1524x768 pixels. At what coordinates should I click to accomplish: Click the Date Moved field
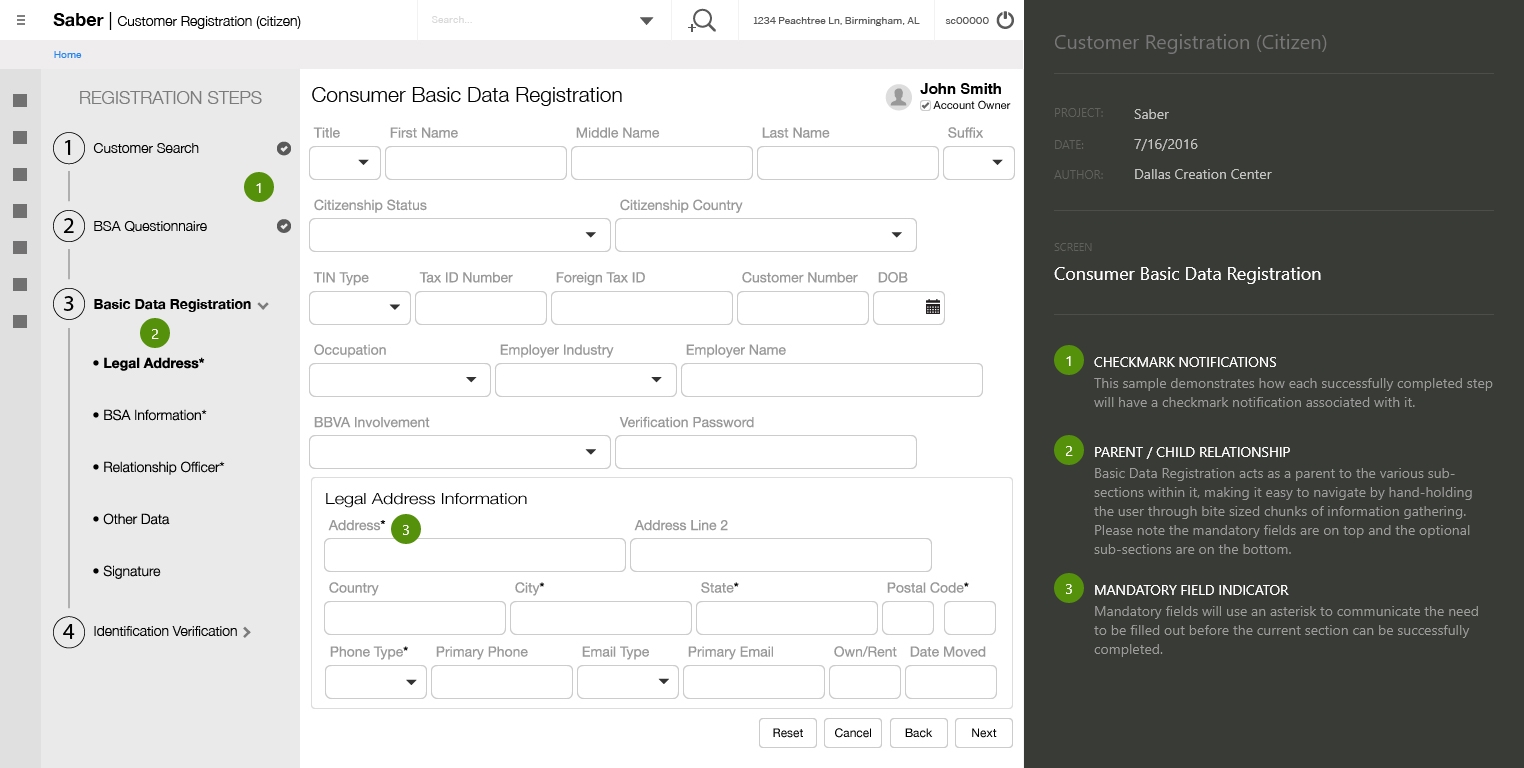(x=951, y=682)
